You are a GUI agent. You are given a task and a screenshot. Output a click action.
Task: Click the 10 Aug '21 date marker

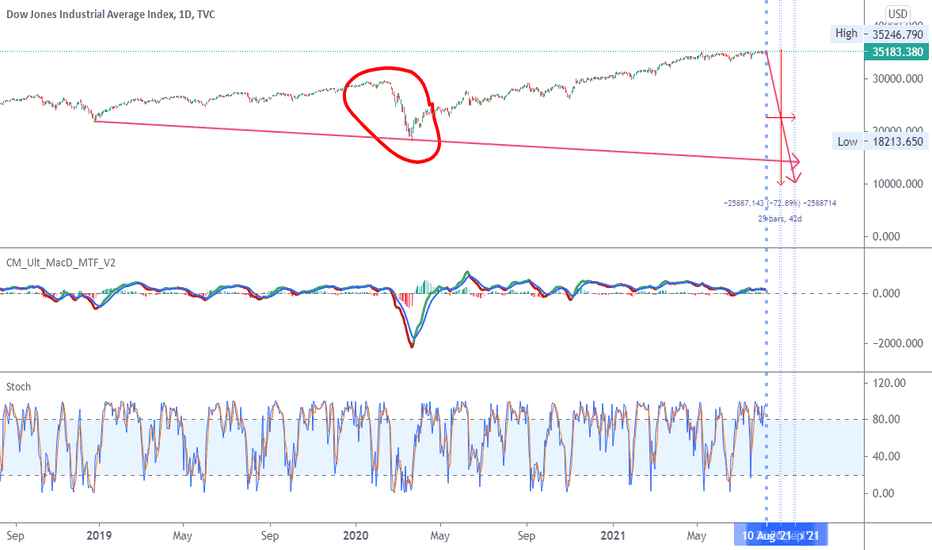tap(767, 535)
